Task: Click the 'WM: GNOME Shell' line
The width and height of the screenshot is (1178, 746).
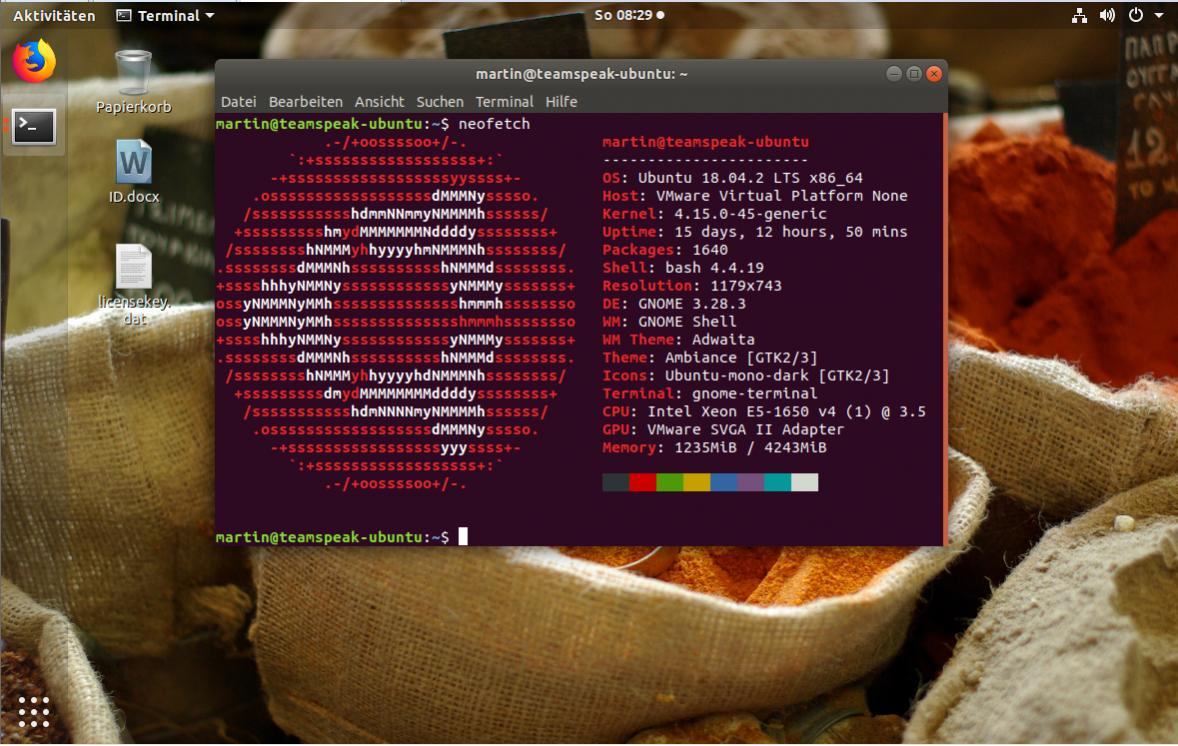Action: 669,322
